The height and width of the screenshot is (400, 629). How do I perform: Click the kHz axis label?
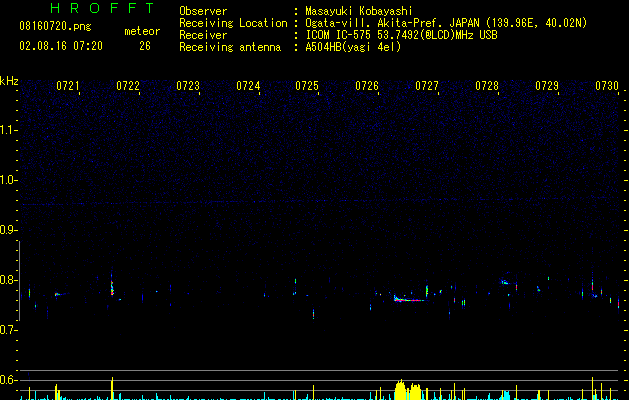[x=9, y=81]
